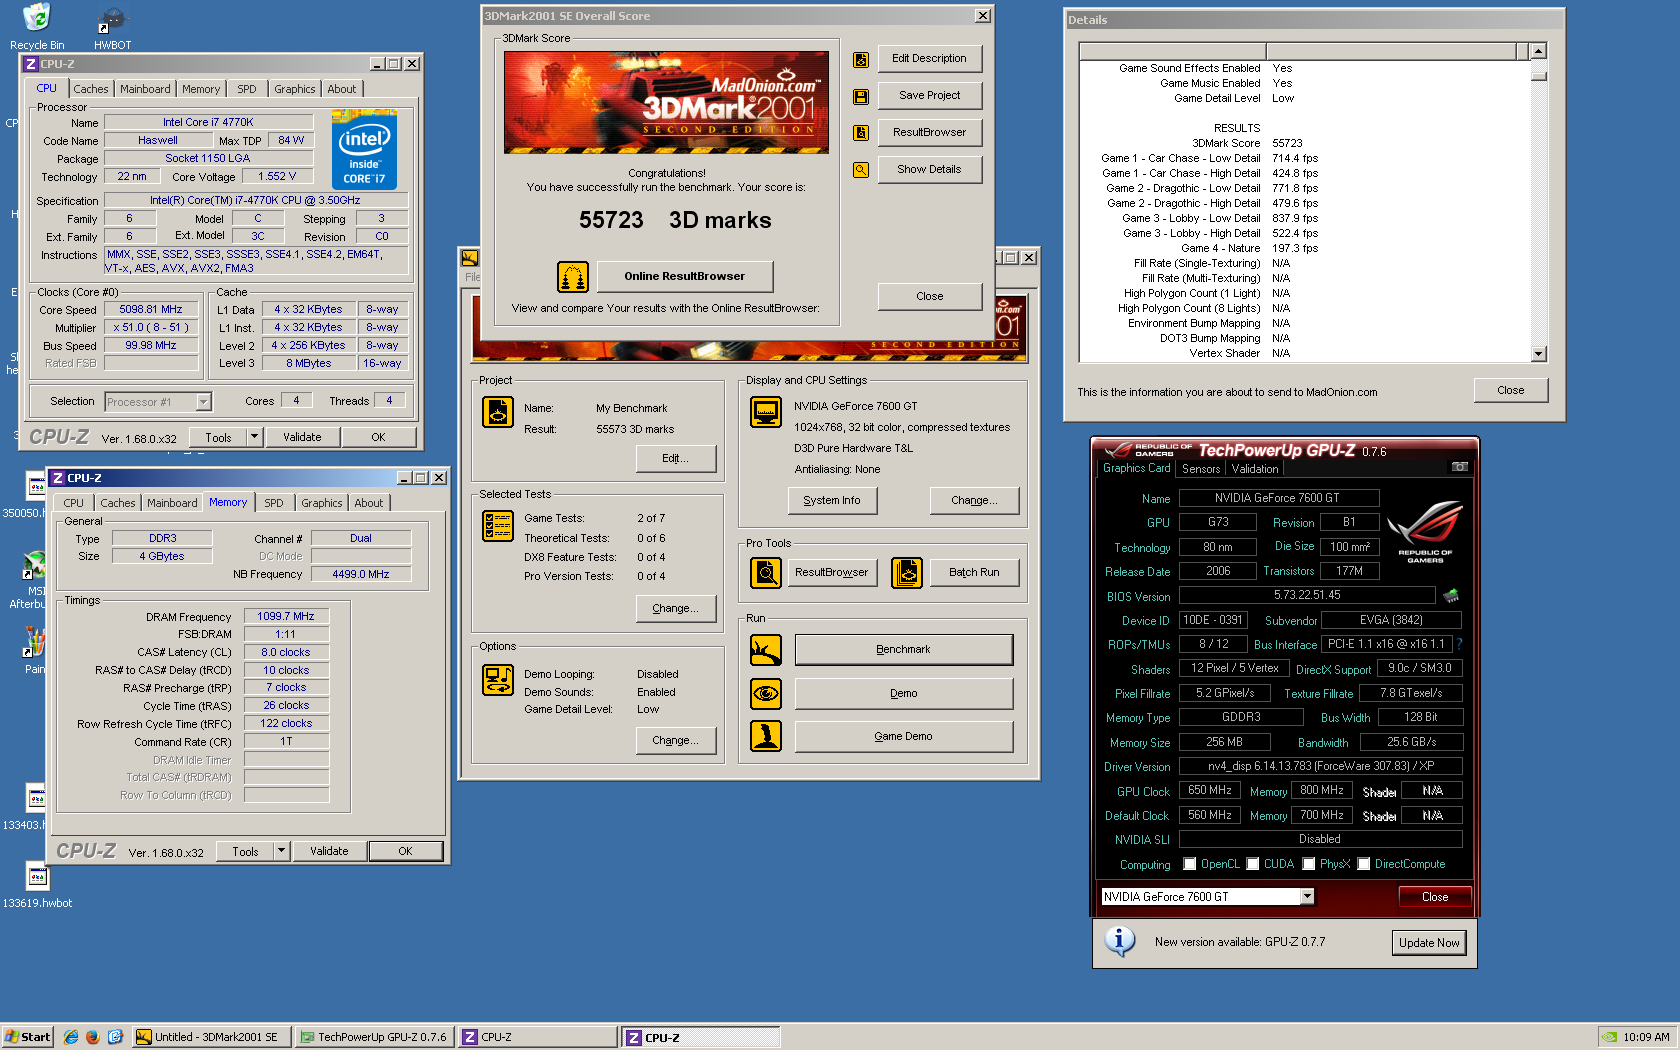Click Internet Explorer icon in quick launch
Viewport: 1680px width, 1050px height.
coord(71,1037)
